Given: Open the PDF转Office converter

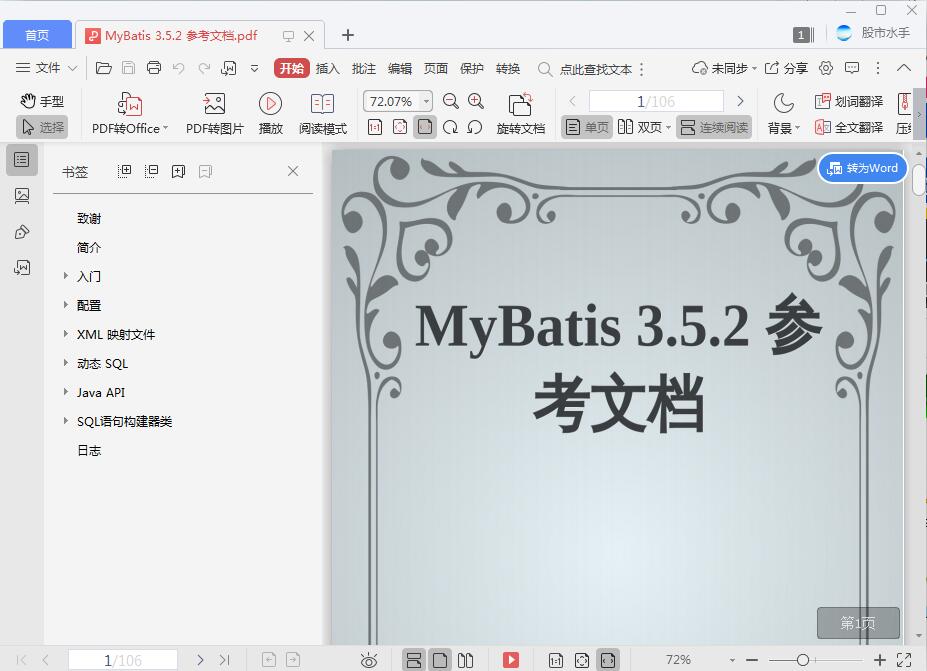Looking at the screenshot, I should (x=130, y=114).
